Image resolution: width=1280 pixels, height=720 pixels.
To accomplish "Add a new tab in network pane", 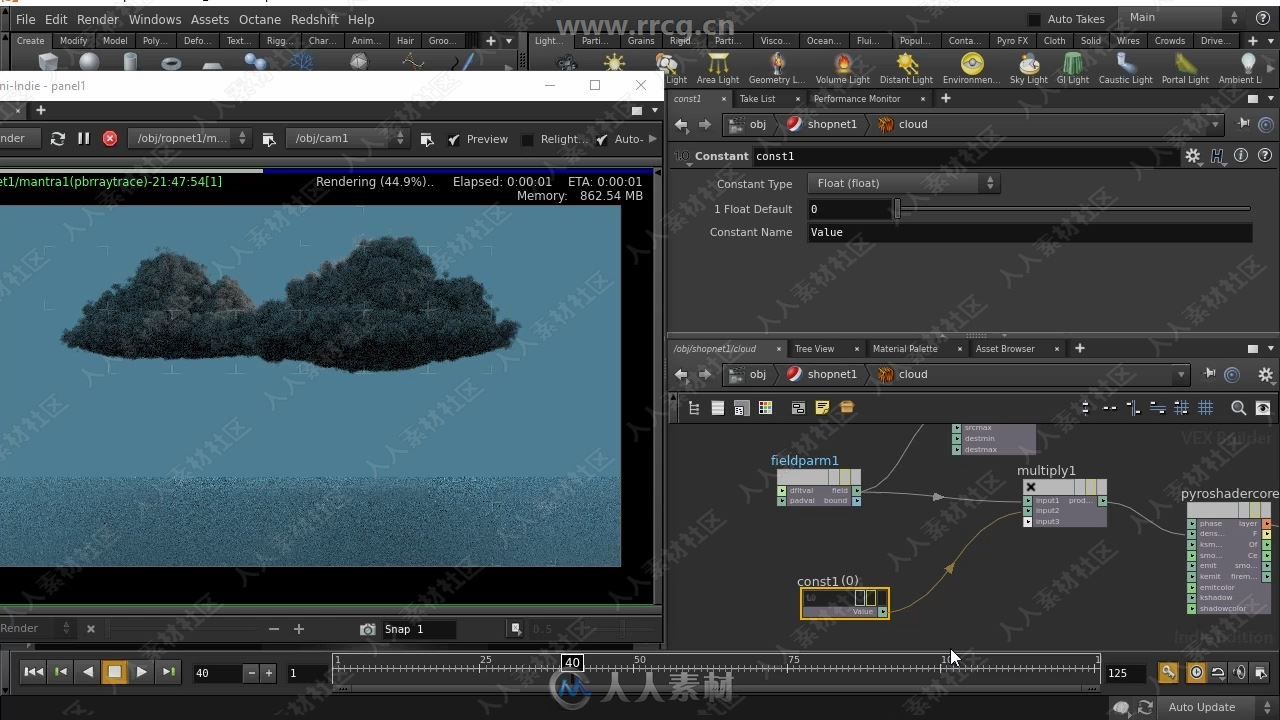I will [x=1079, y=348].
